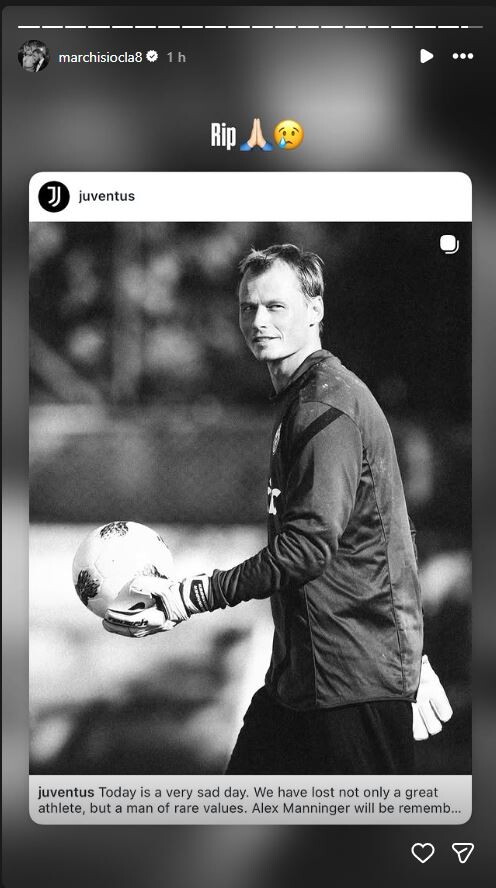Viewport: 496px width, 888px height.
Task: Resume the story with the play button
Action: (x=426, y=56)
